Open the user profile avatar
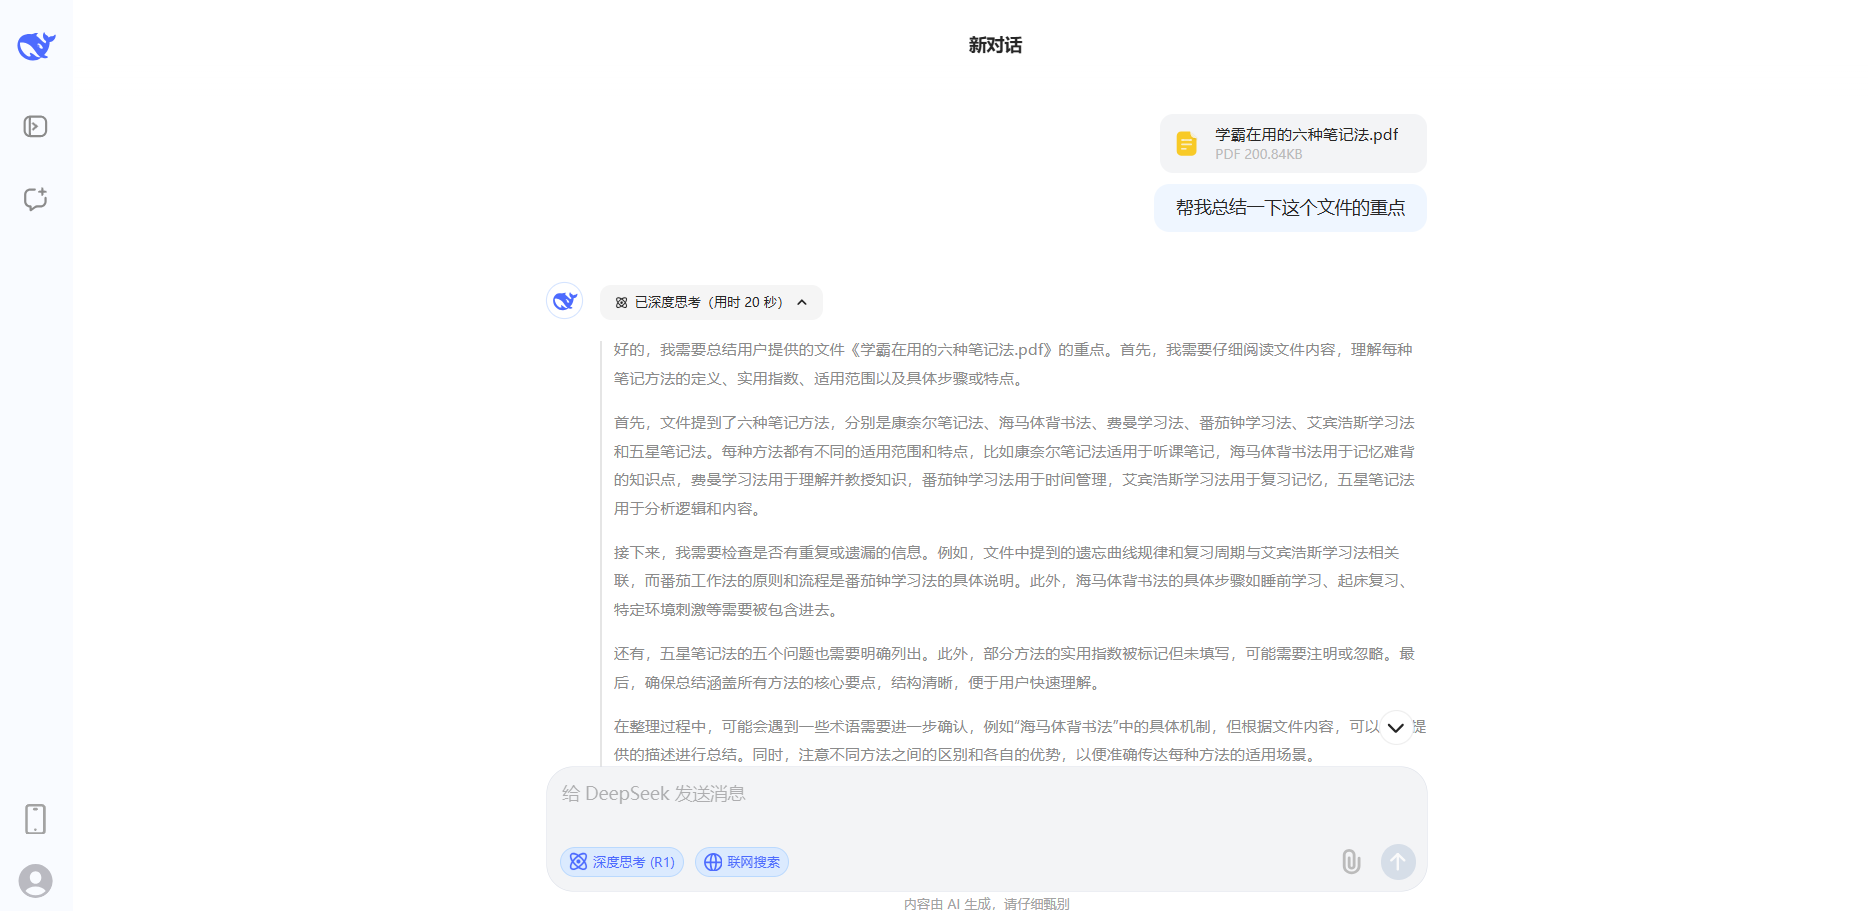Screen dimensions: 1868x911 [x=35, y=880]
